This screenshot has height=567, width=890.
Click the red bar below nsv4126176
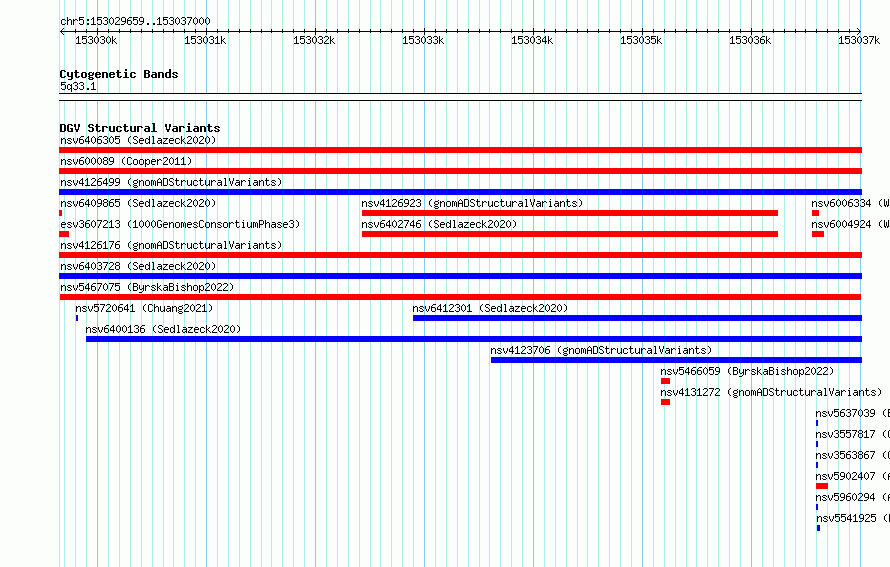[460, 255]
